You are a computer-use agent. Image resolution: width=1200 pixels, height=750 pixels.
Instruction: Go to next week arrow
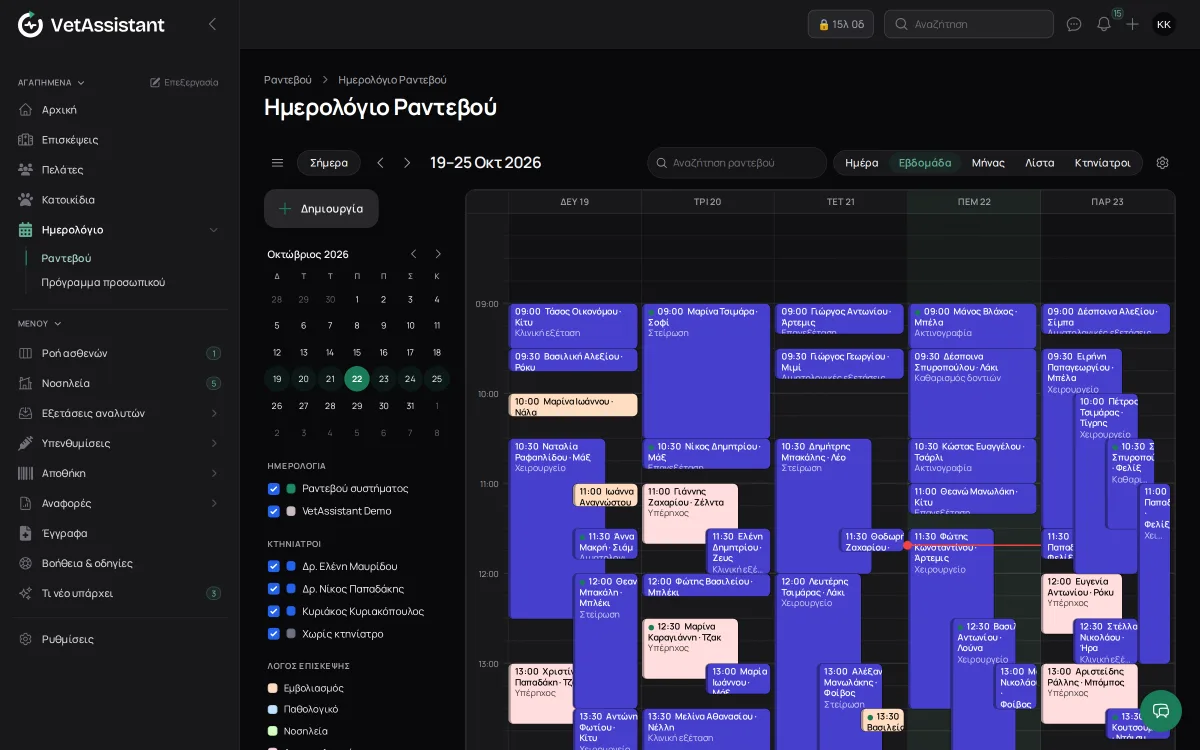(407, 163)
